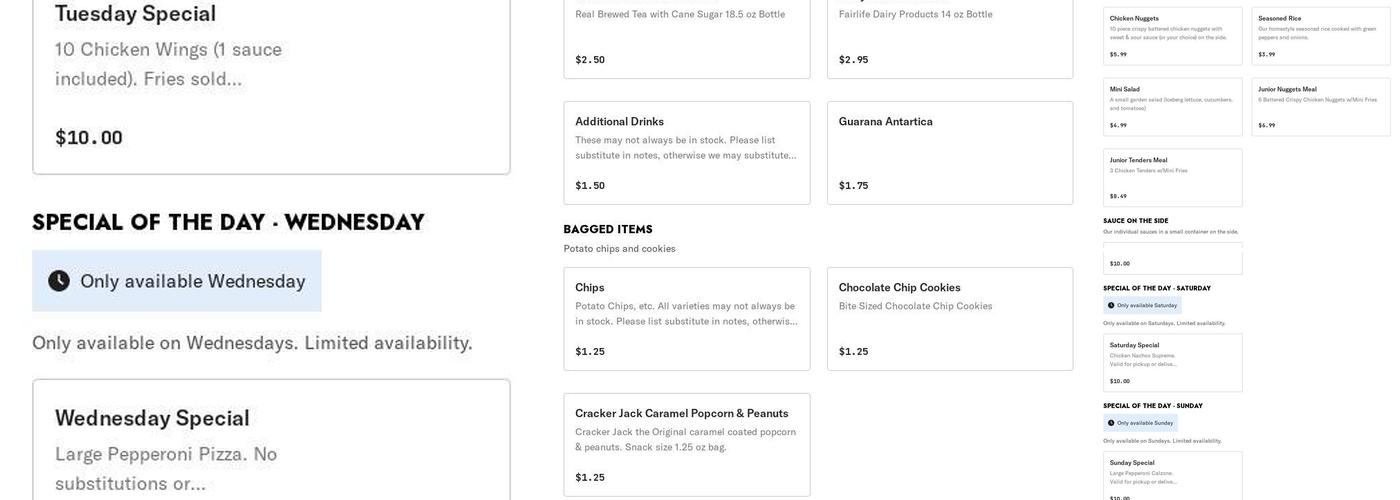
Task: Select the Chips bagged item
Action: pos(686,319)
